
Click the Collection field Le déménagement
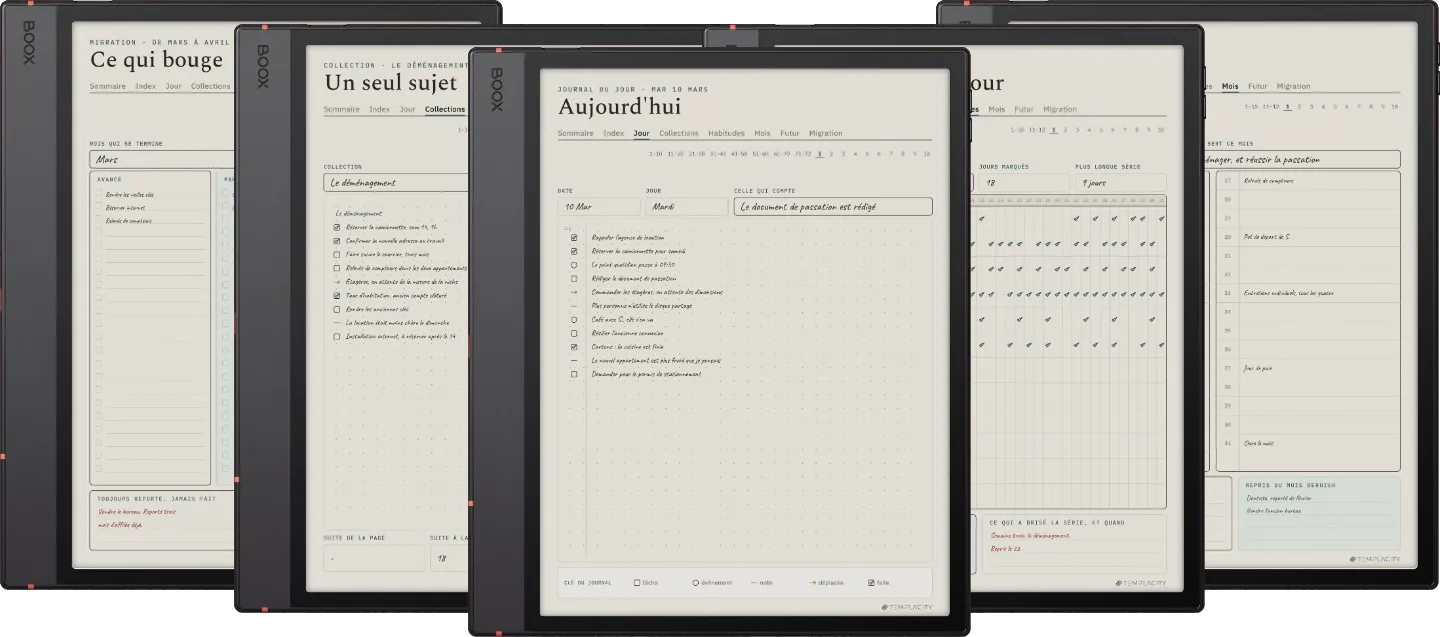tap(396, 183)
